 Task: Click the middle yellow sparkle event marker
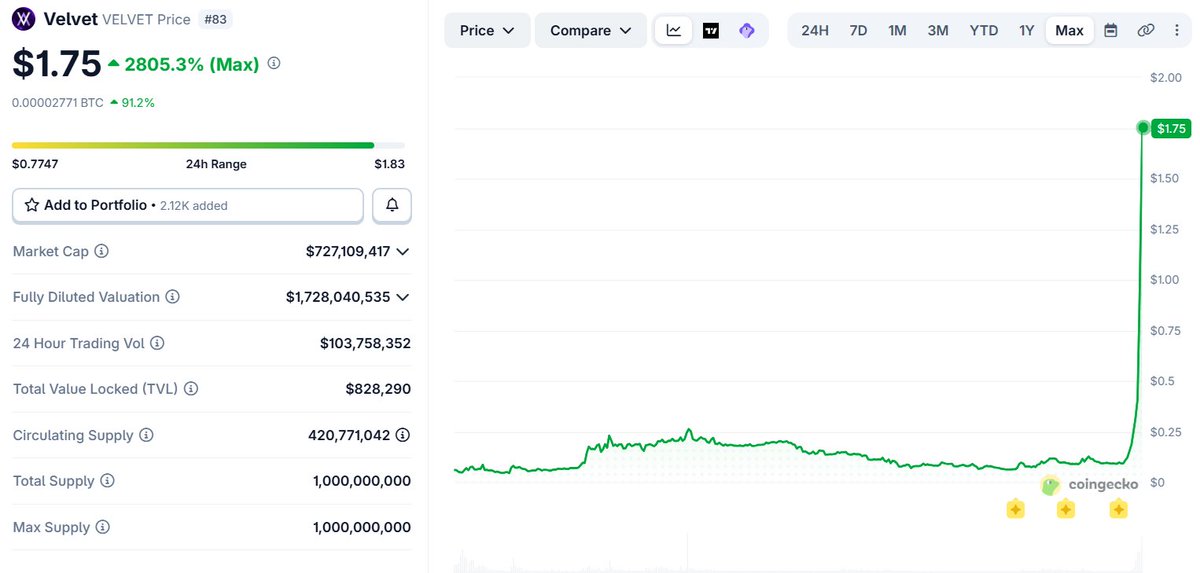pyautogui.click(x=1066, y=509)
